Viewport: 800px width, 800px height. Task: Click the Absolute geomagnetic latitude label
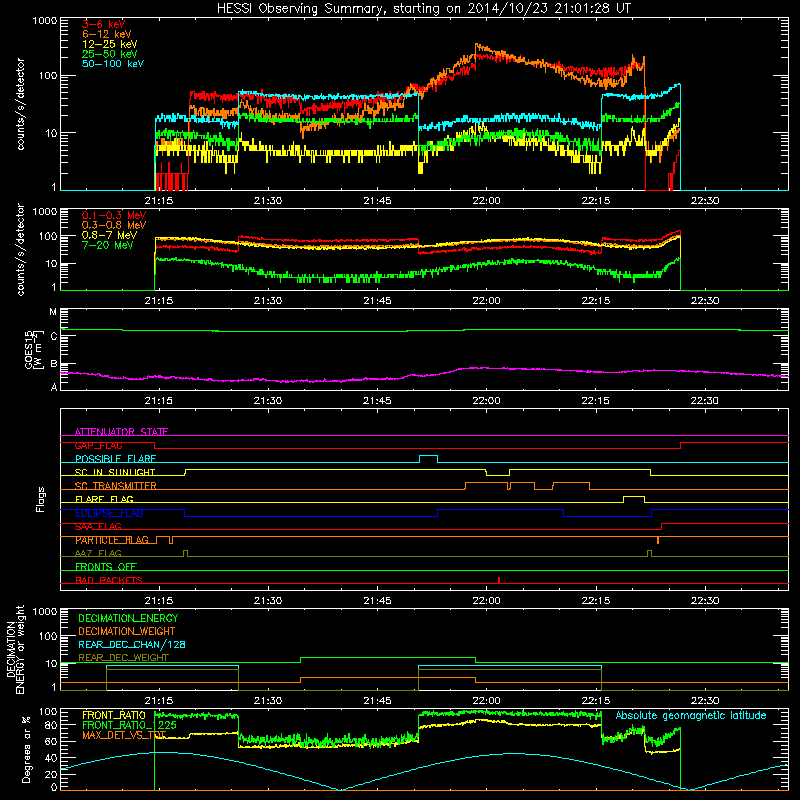click(691, 716)
